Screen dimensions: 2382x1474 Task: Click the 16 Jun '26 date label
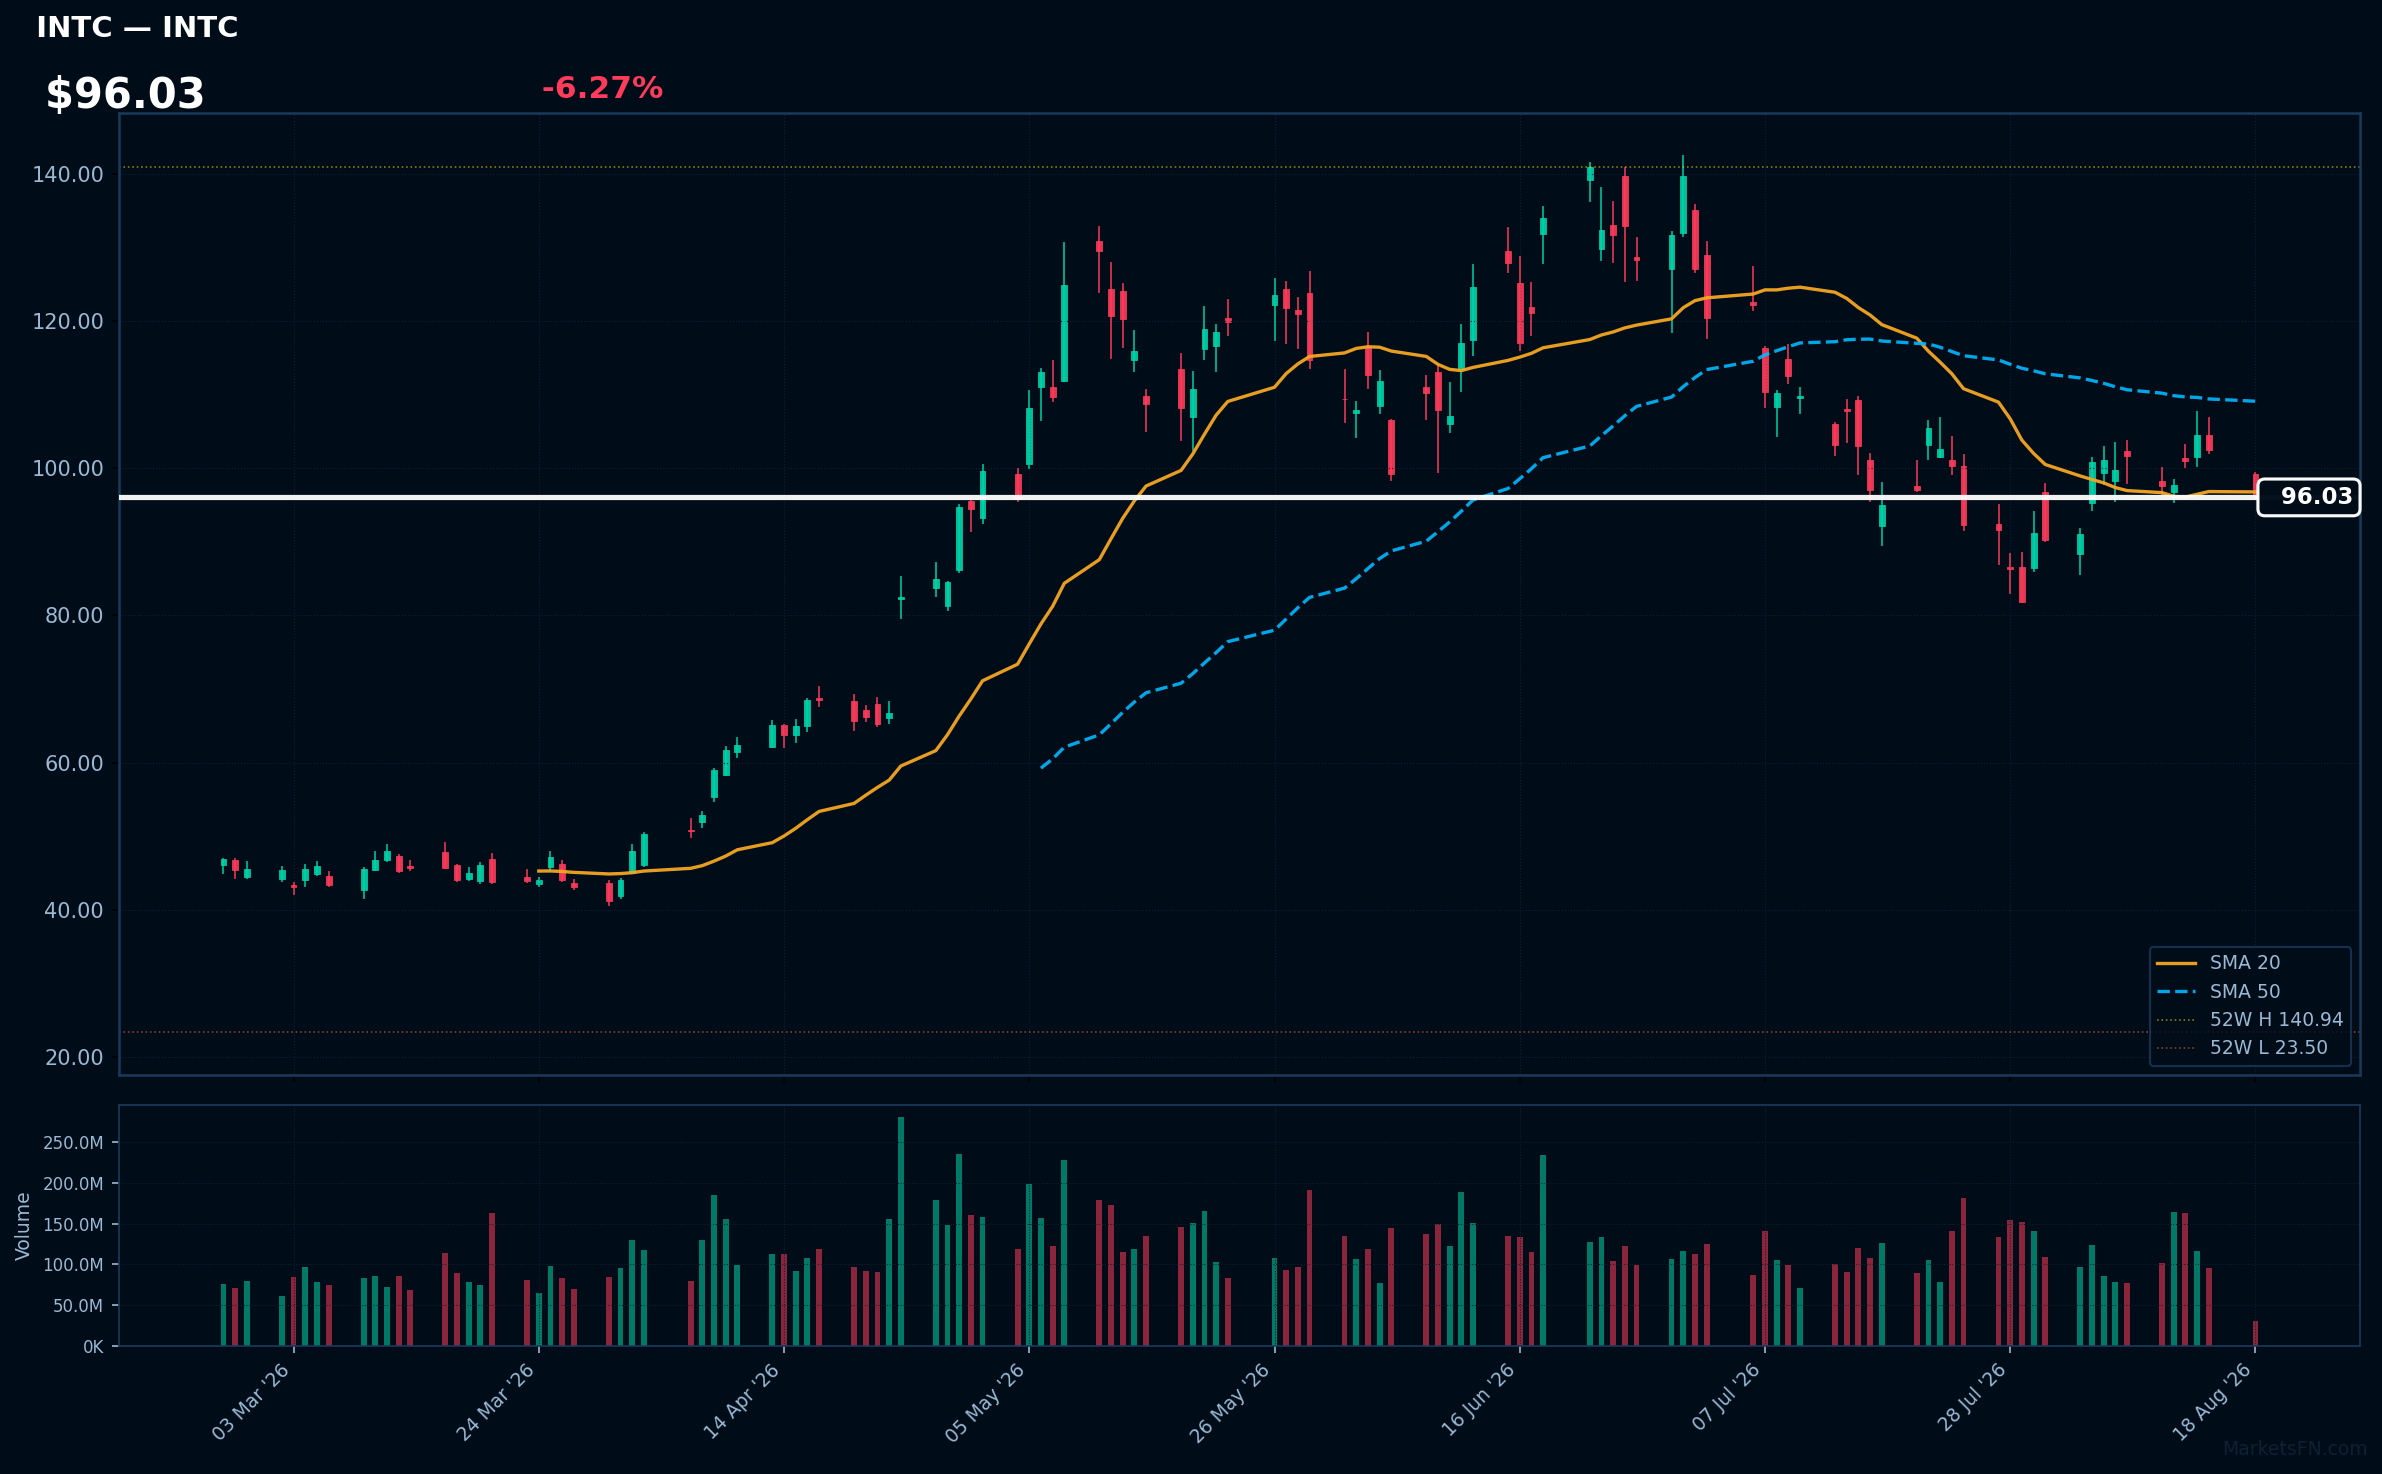coord(1477,1402)
